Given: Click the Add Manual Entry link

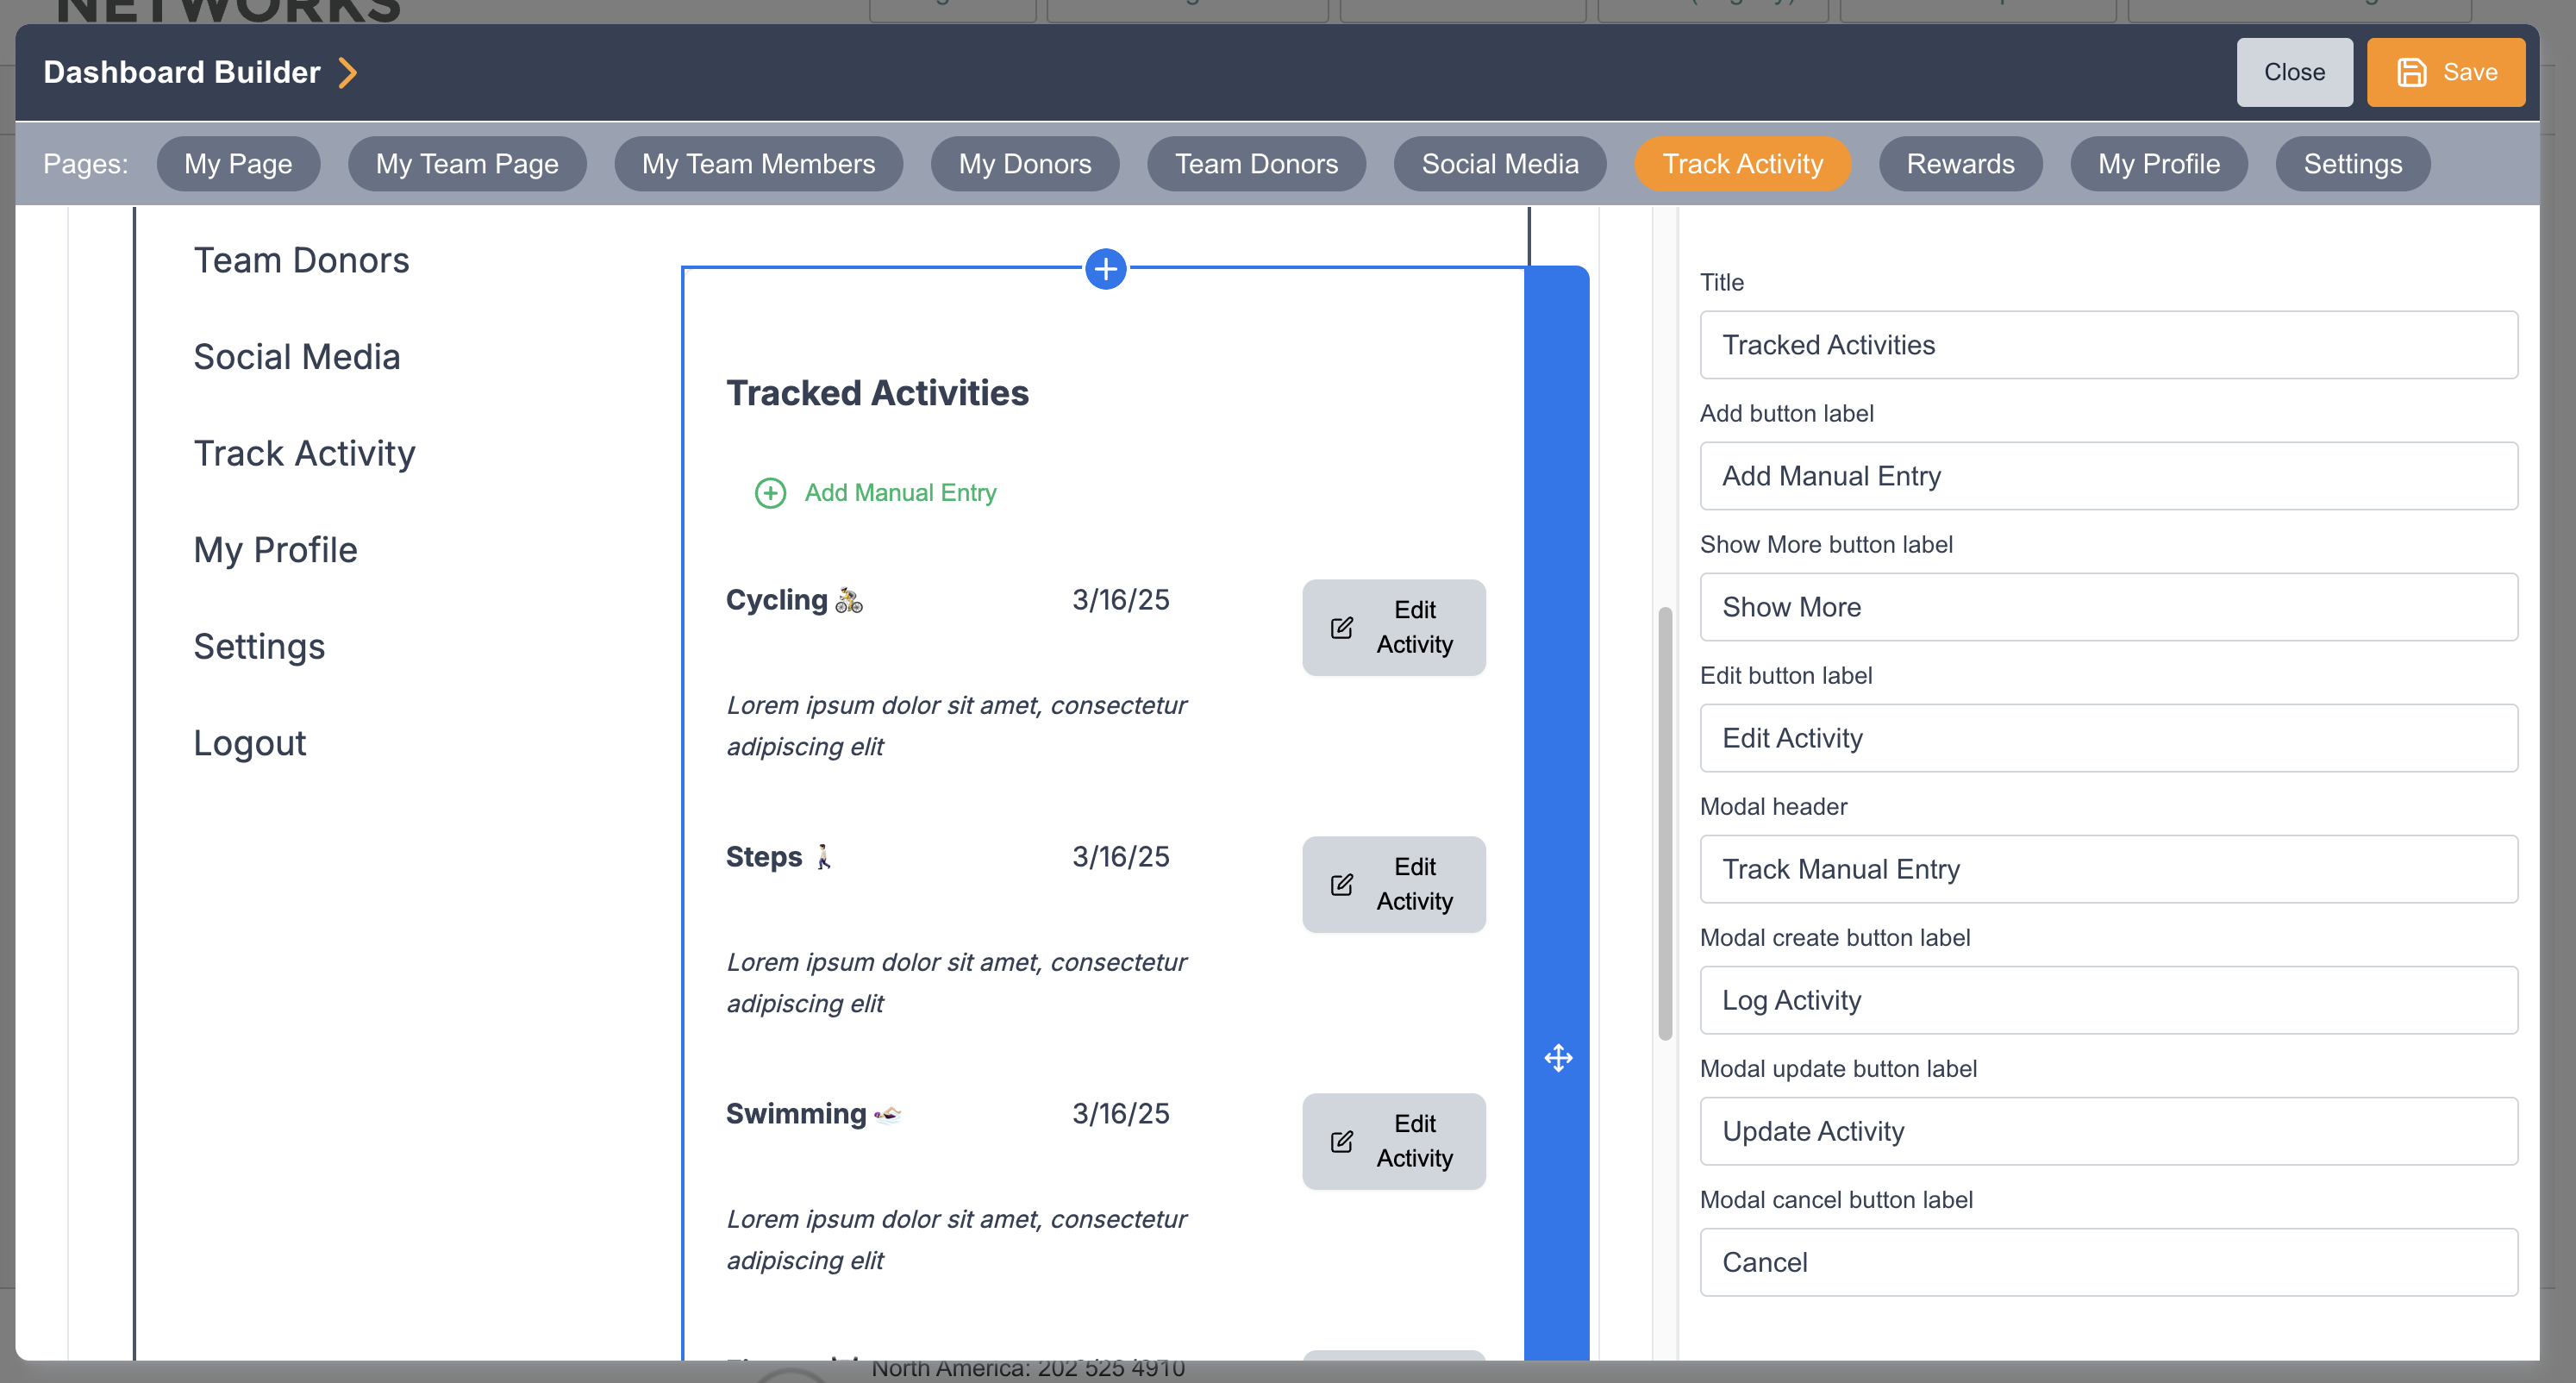Looking at the screenshot, I should click(900, 493).
